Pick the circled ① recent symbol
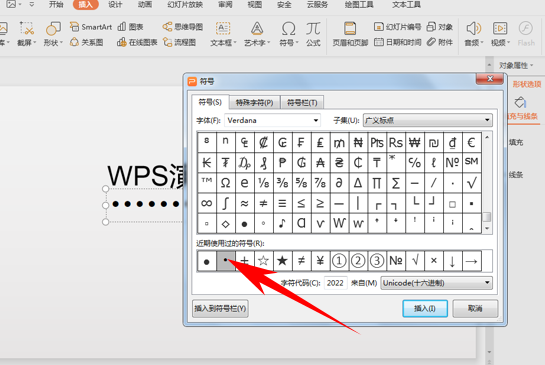Image resolution: width=545 pixels, height=365 pixels. pyautogui.click(x=339, y=261)
